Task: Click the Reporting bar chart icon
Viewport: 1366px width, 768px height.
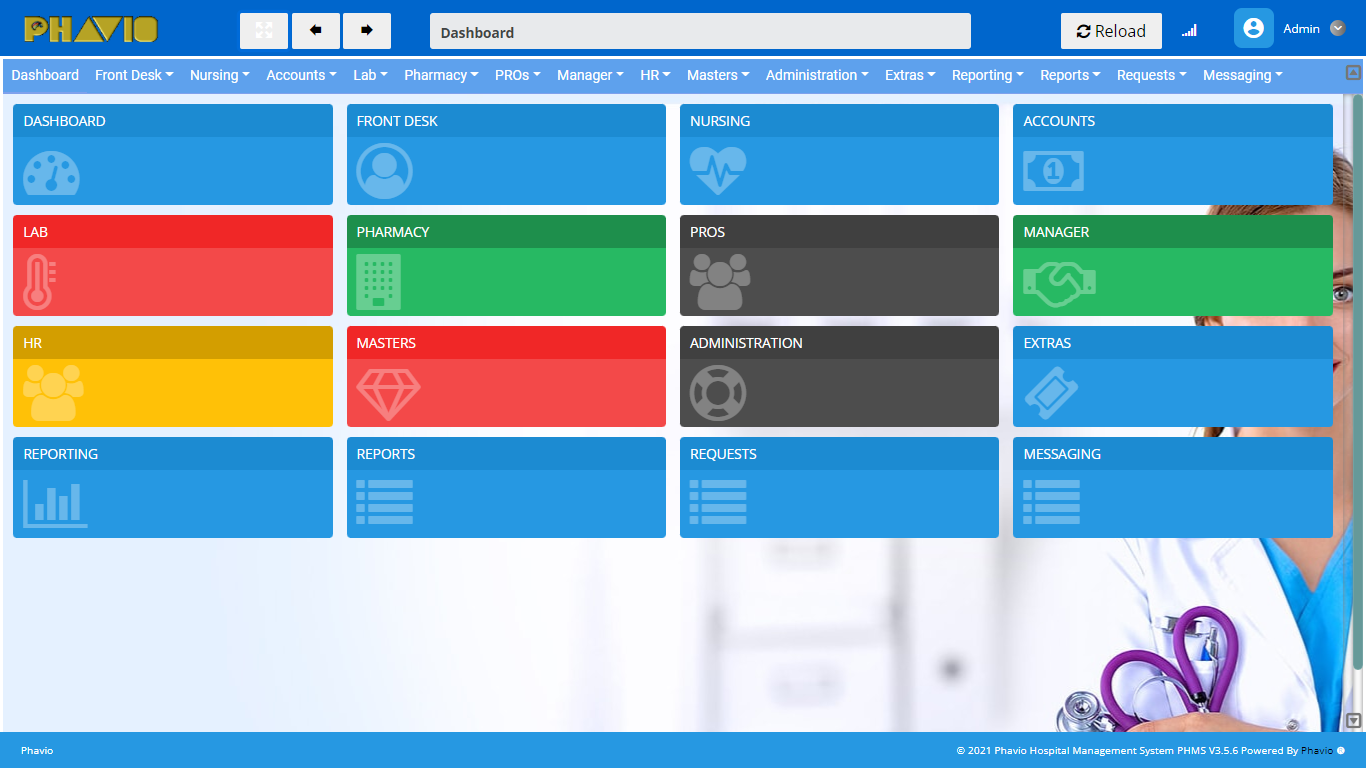Action: (56, 504)
